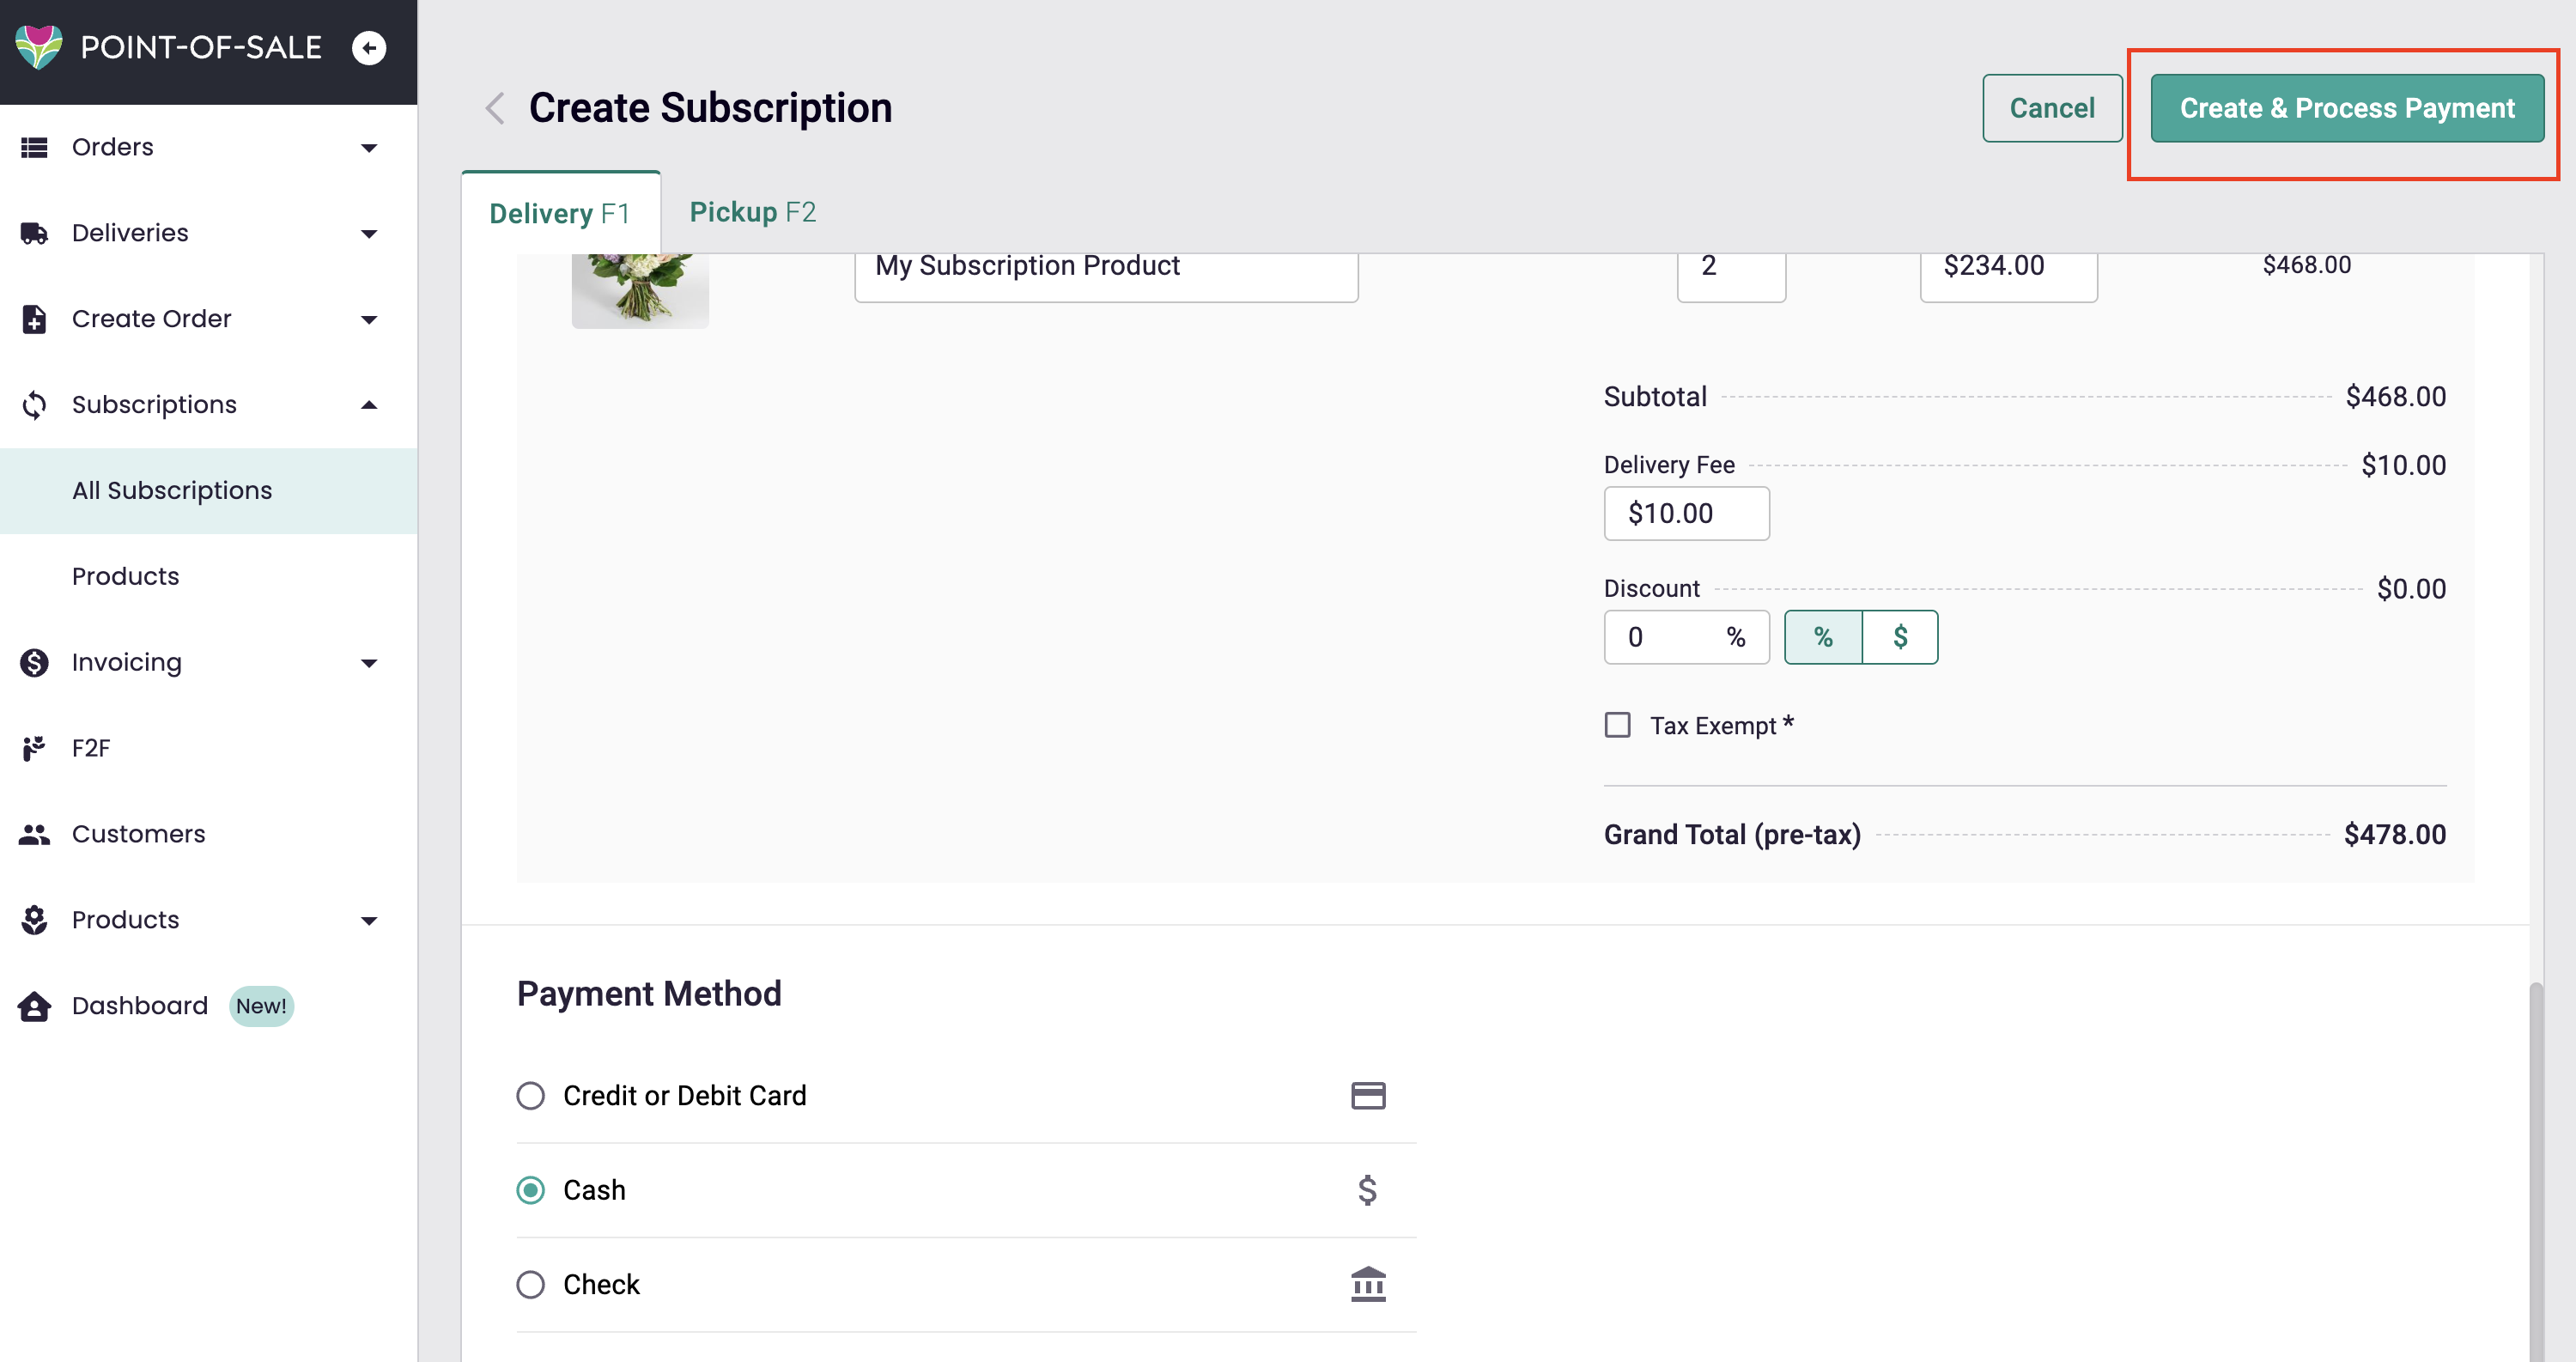Switch discount type to percent
Image resolution: width=2576 pixels, height=1362 pixels.
1823,637
